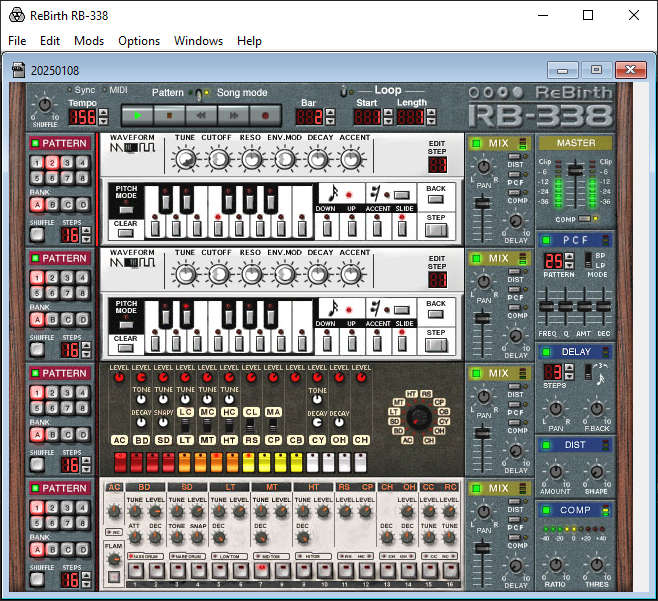The image size is (658, 601).
Task: Click the first synth's Cutoff knob
Action: [x=218, y=159]
